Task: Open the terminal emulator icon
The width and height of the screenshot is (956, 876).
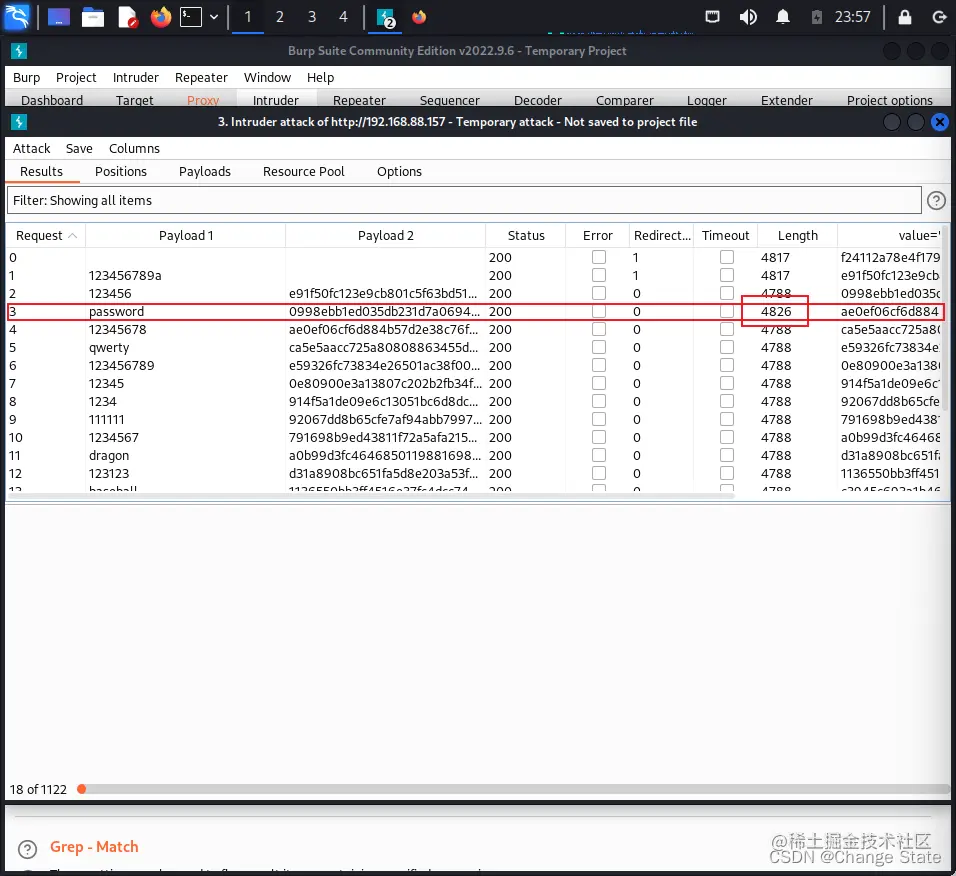Action: tap(191, 17)
